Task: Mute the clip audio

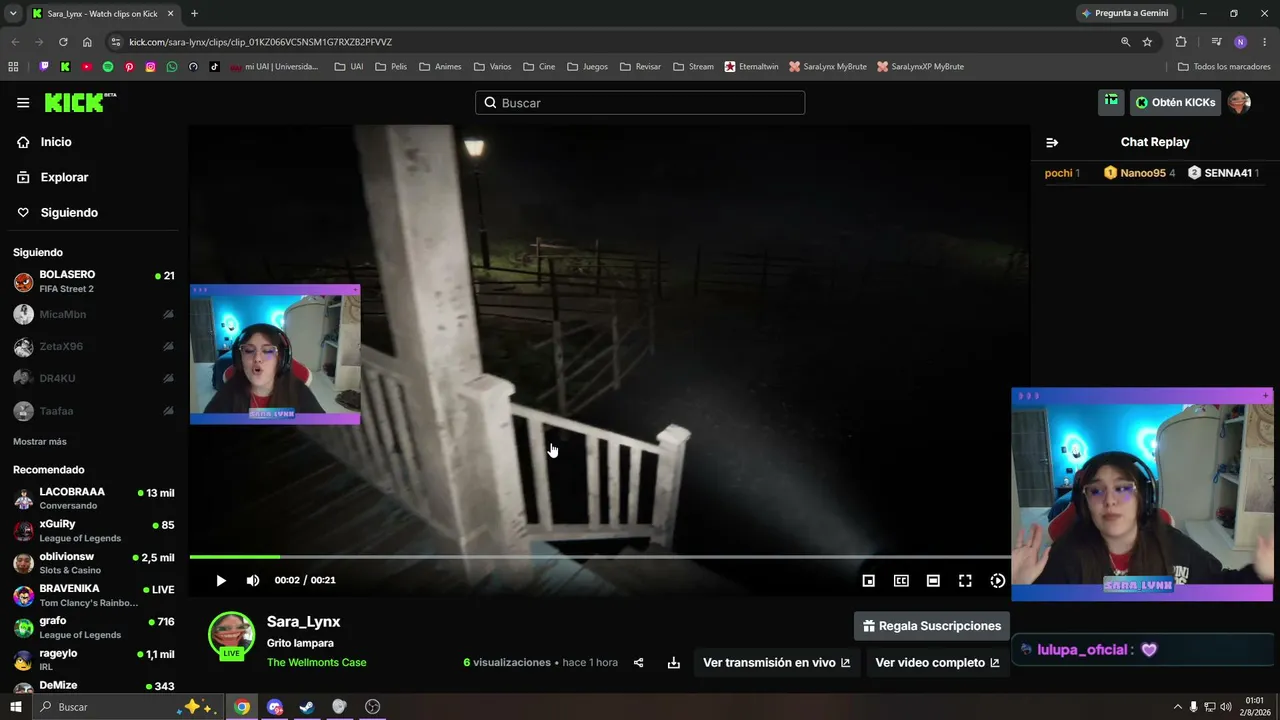Action: (x=253, y=581)
